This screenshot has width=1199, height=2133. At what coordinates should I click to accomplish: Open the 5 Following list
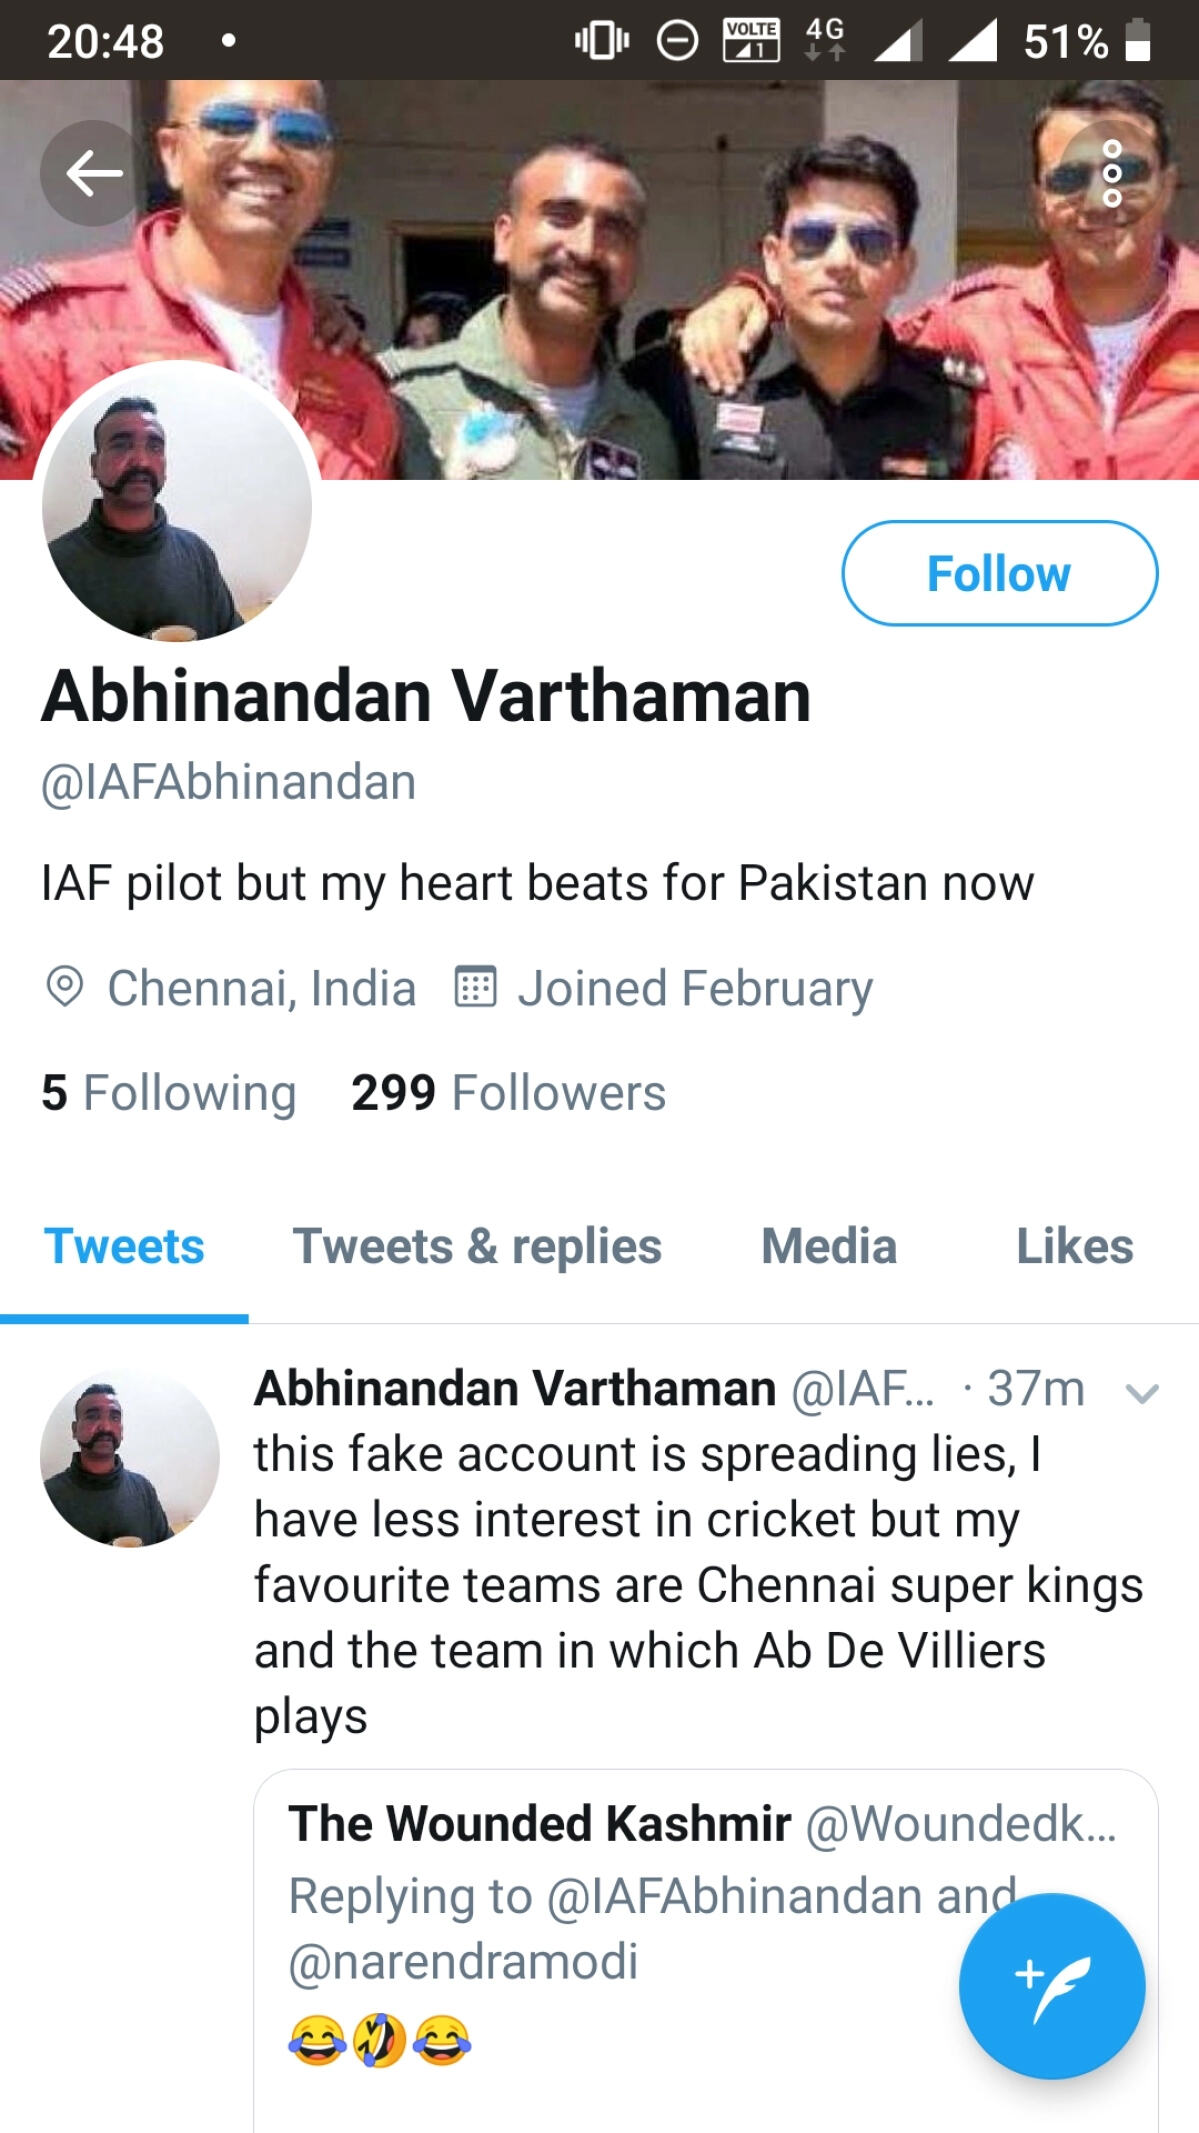pyautogui.click(x=169, y=1092)
